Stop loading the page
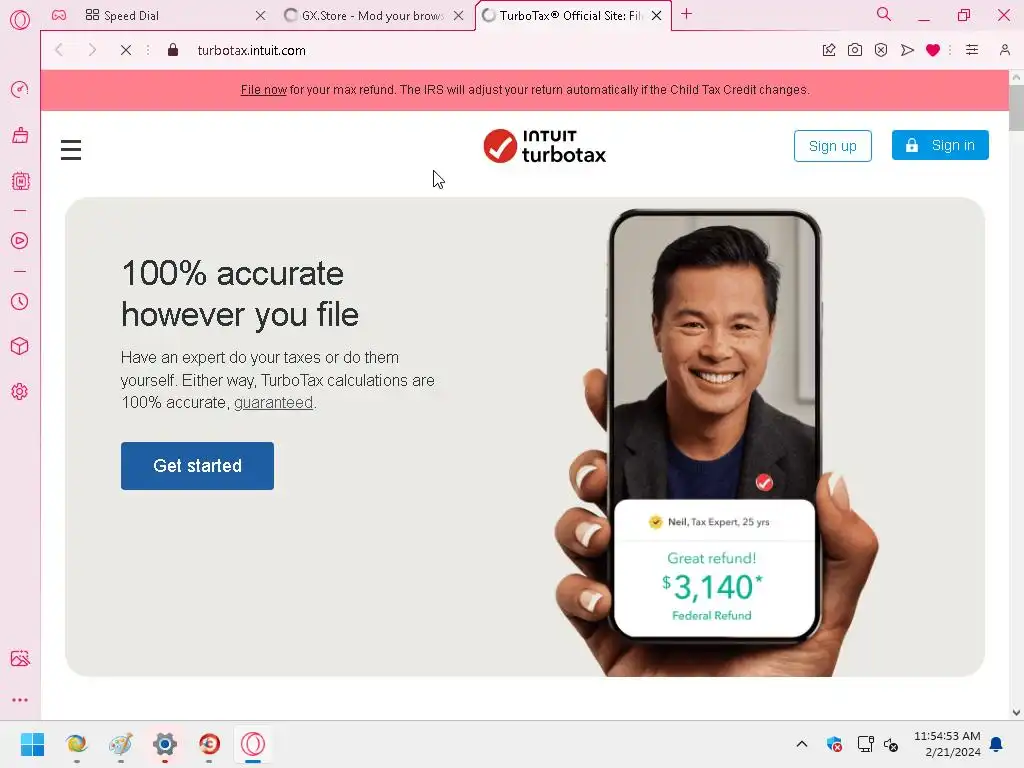This screenshot has width=1024, height=768. coord(126,50)
